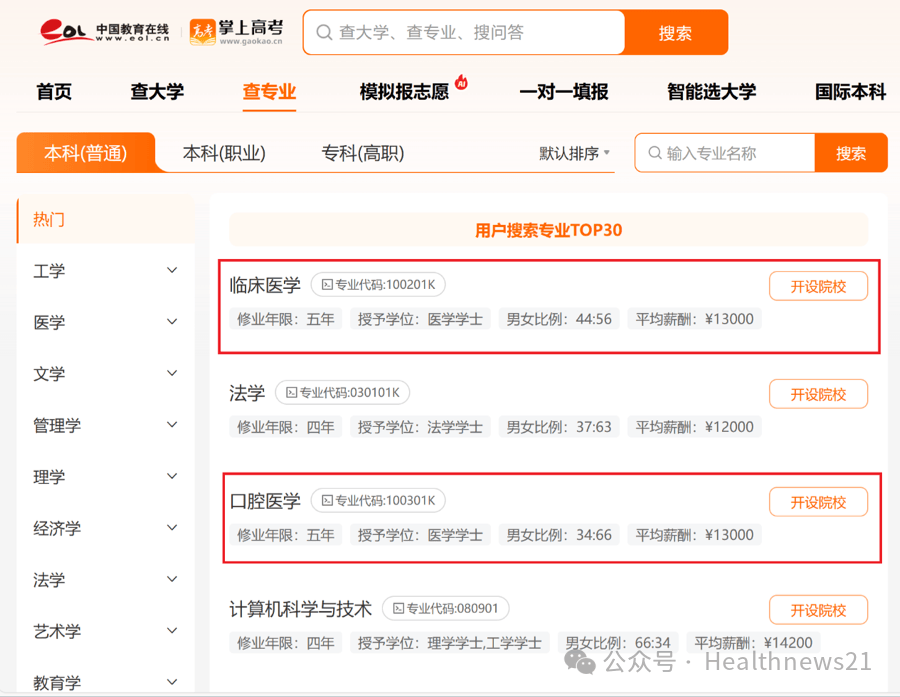The width and height of the screenshot is (900, 697).
Task: Open the 智能选大学 navigation menu item
Action: pos(710,91)
